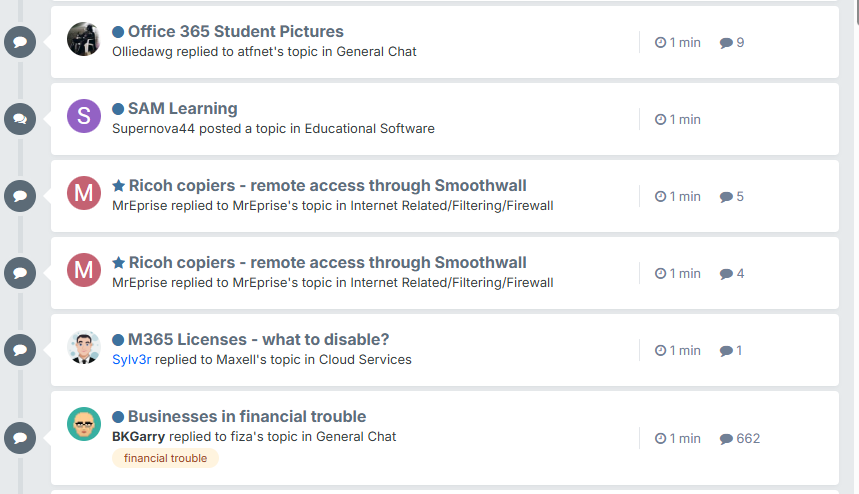
Task: Open Businesses in financial trouble topic
Action: pyautogui.click(x=247, y=416)
